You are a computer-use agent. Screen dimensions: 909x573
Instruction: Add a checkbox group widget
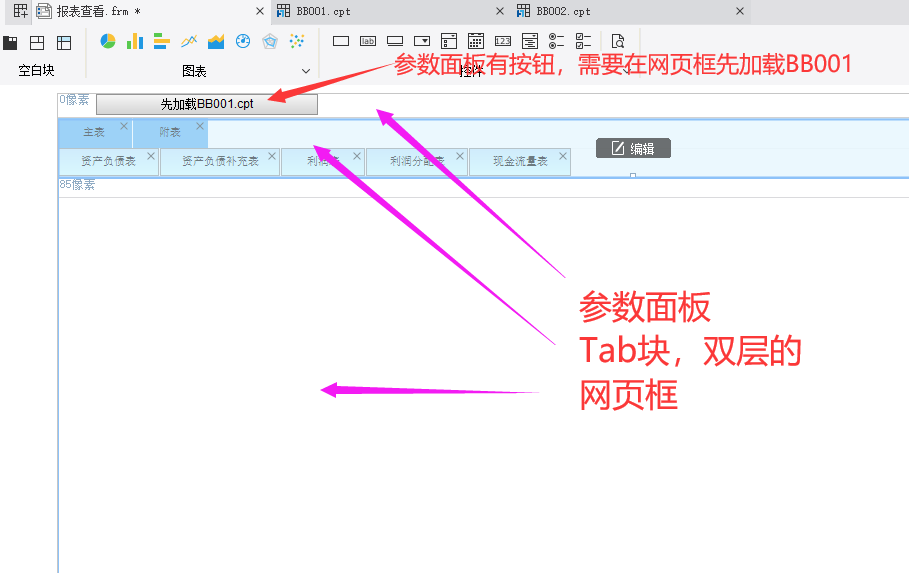(x=584, y=41)
